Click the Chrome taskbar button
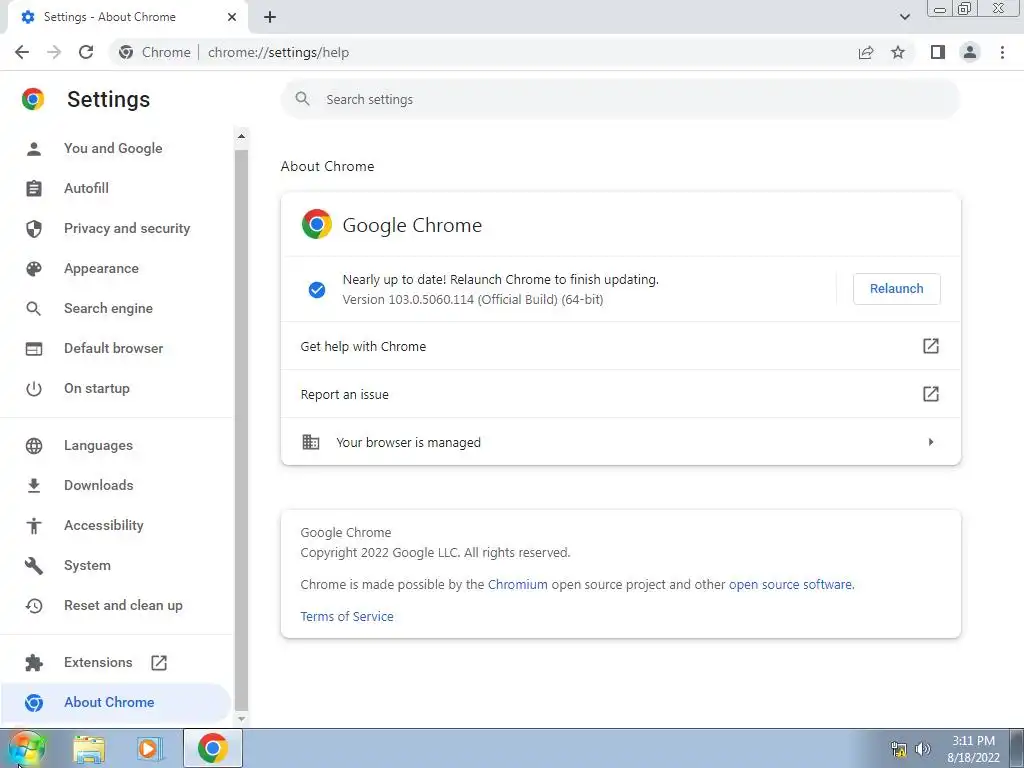Image resolution: width=1024 pixels, height=768 pixels. click(212, 748)
